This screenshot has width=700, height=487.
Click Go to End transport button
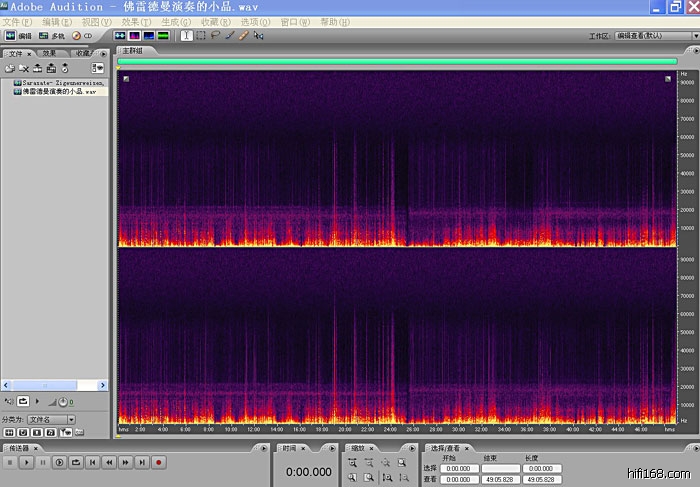(x=142, y=462)
